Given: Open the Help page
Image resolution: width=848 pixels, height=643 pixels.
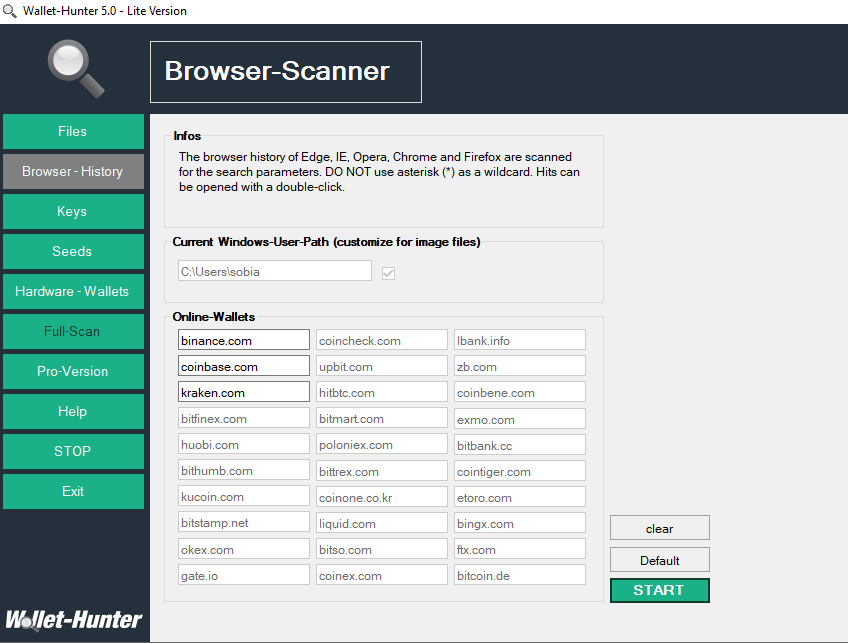Looking at the screenshot, I should [x=74, y=412].
